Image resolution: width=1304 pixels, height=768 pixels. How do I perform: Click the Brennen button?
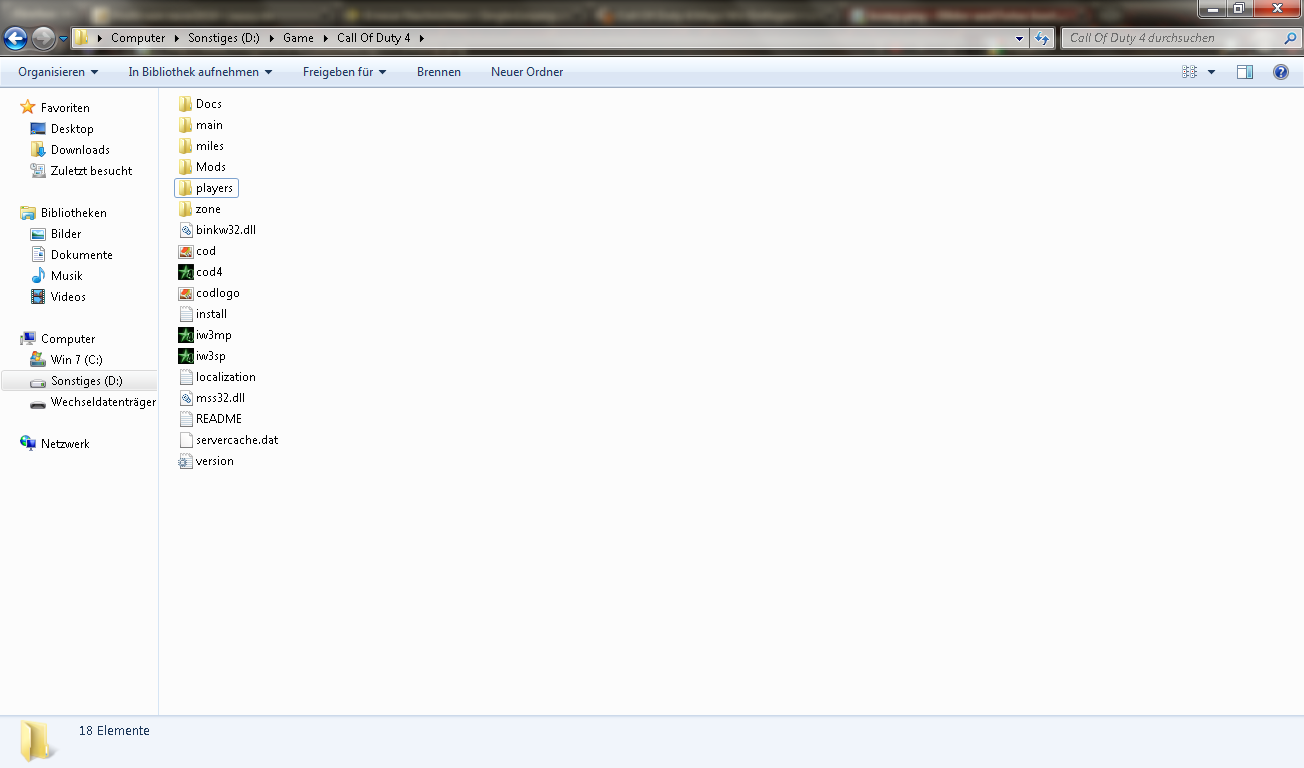(439, 72)
